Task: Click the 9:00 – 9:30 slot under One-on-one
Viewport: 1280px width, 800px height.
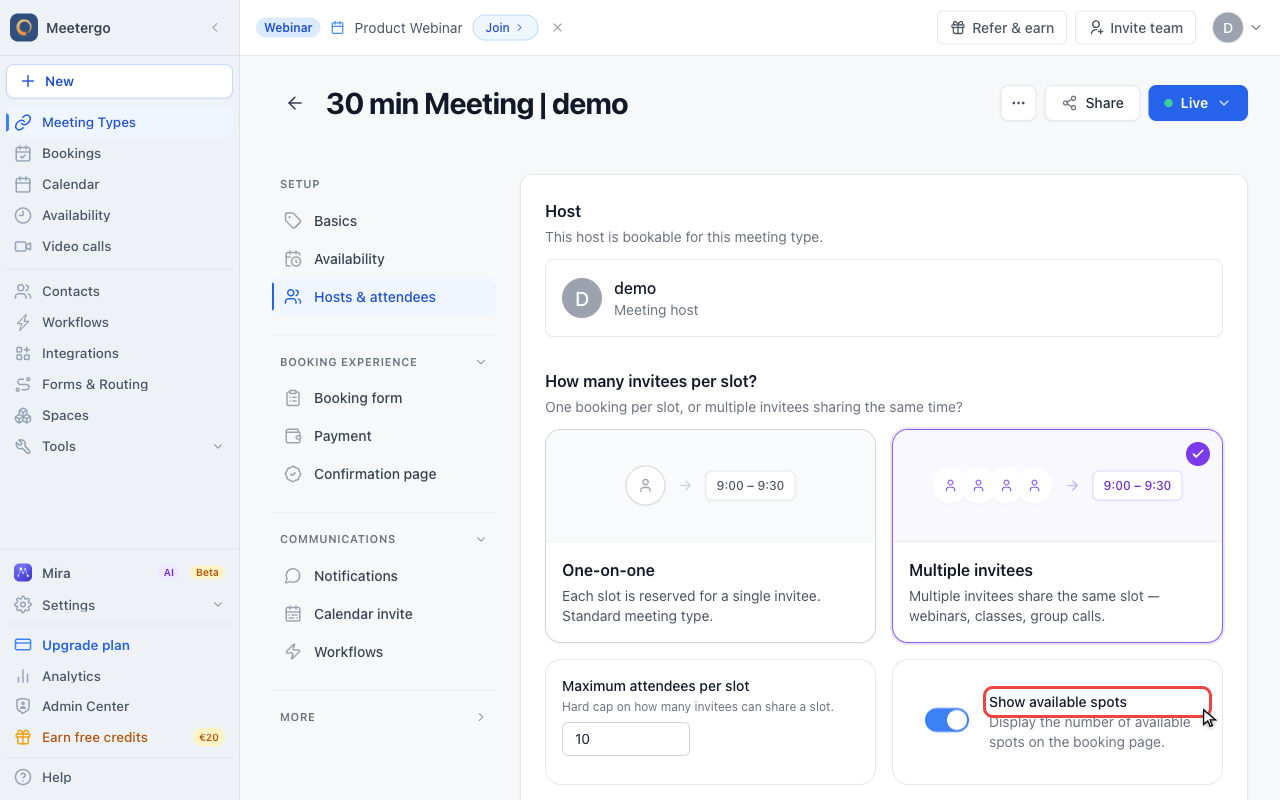Action: pyautogui.click(x=751, y=485)
